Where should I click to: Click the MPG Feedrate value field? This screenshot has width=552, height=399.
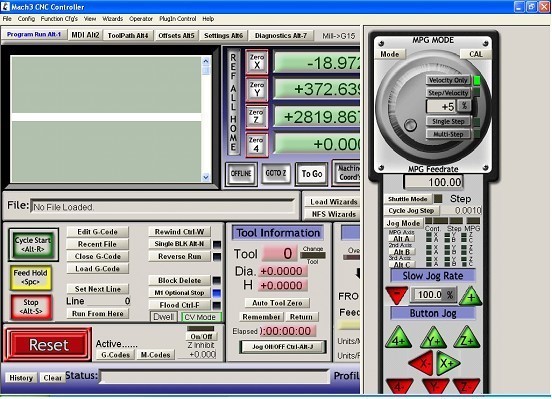pos(433,182)
